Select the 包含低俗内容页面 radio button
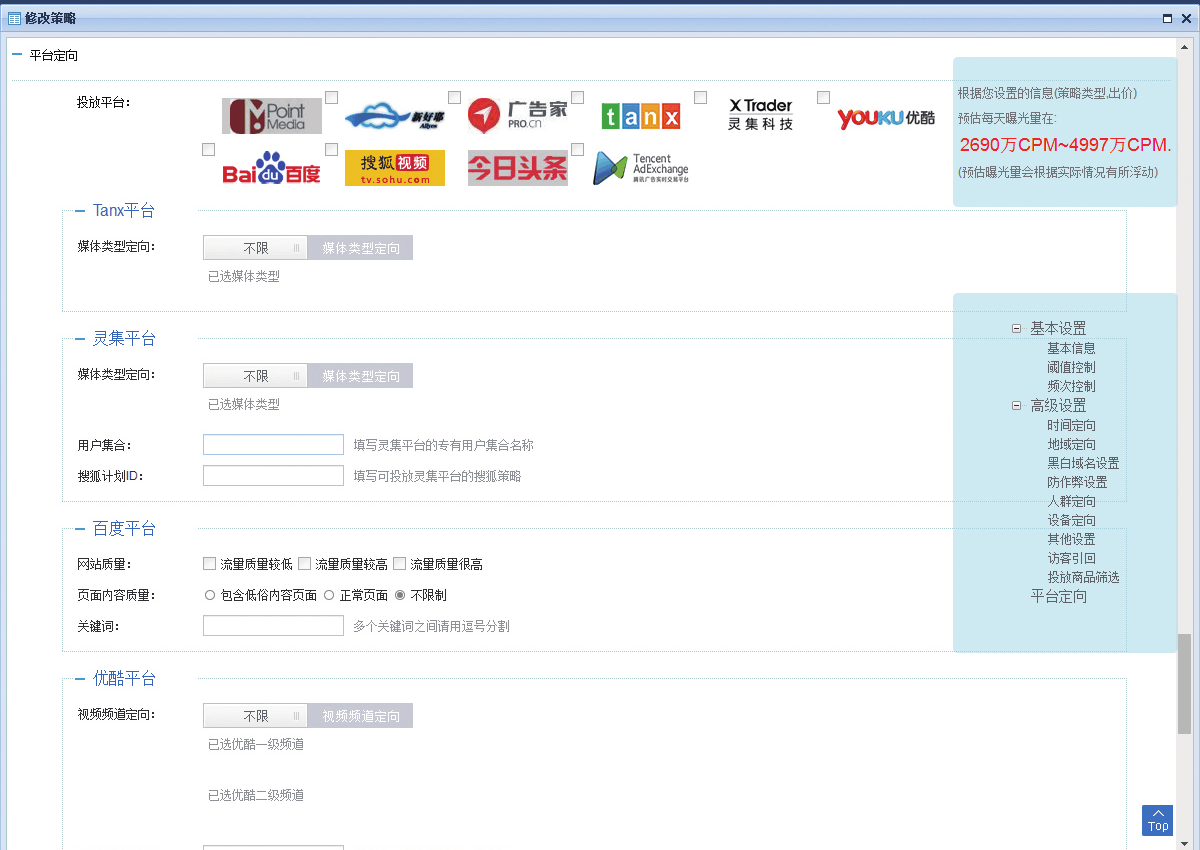 point(210,595)
